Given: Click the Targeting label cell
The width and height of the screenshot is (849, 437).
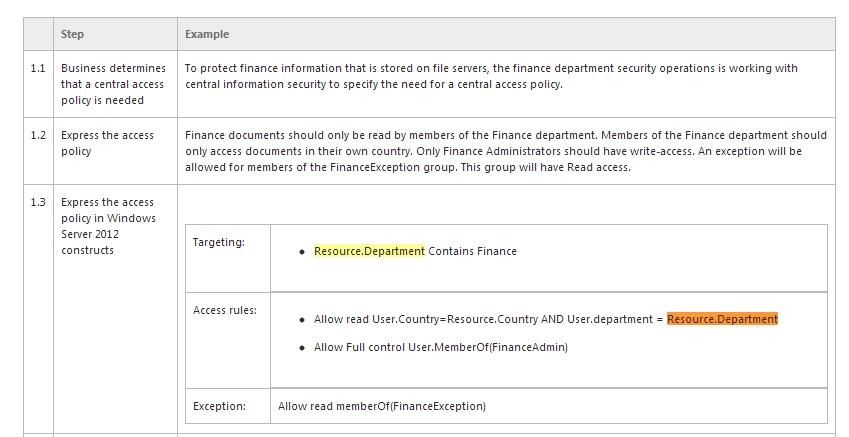Looking at the screenshot, I should point(228,258).
